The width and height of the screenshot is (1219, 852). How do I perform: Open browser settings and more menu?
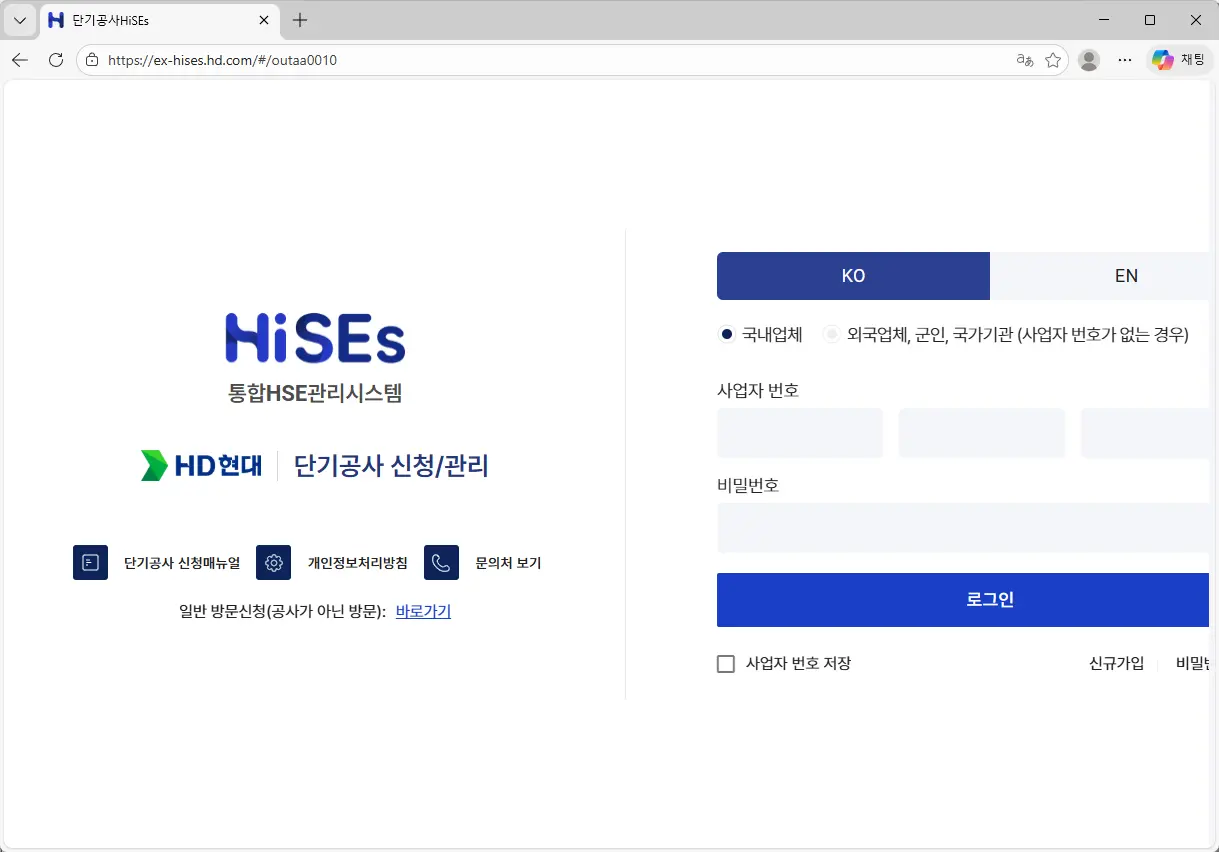coord(1125,60)
